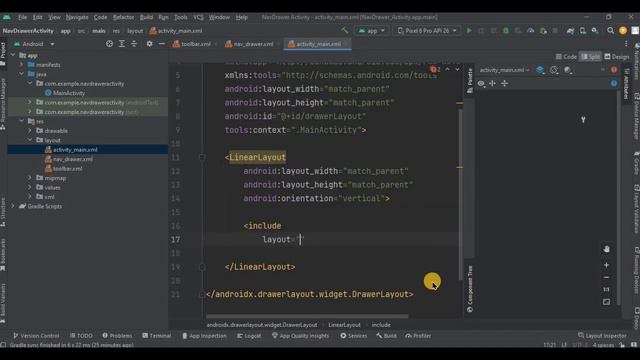The height and width of the screenshot is (360, 640).
Task: Toggle the Project tool window stripe button
Action: click(3, 53)
